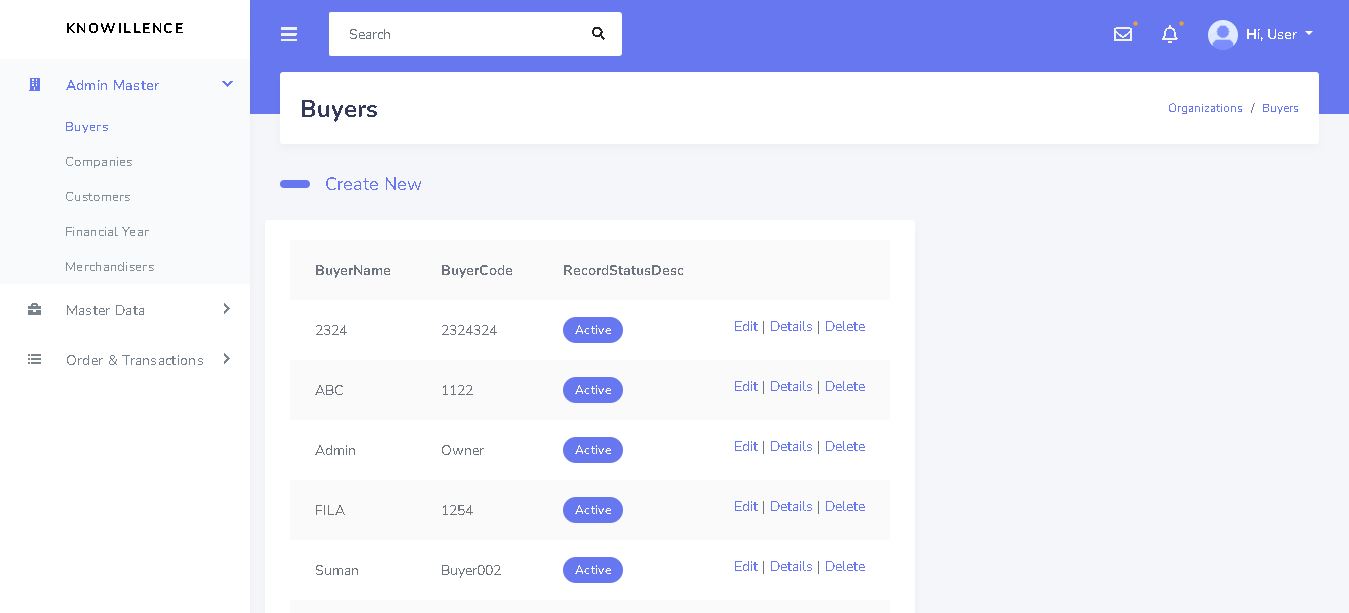The width and height of the screenshot is (1349, 613).
Task: Open the Hi, User dropdown
Action: (1279, 34)
